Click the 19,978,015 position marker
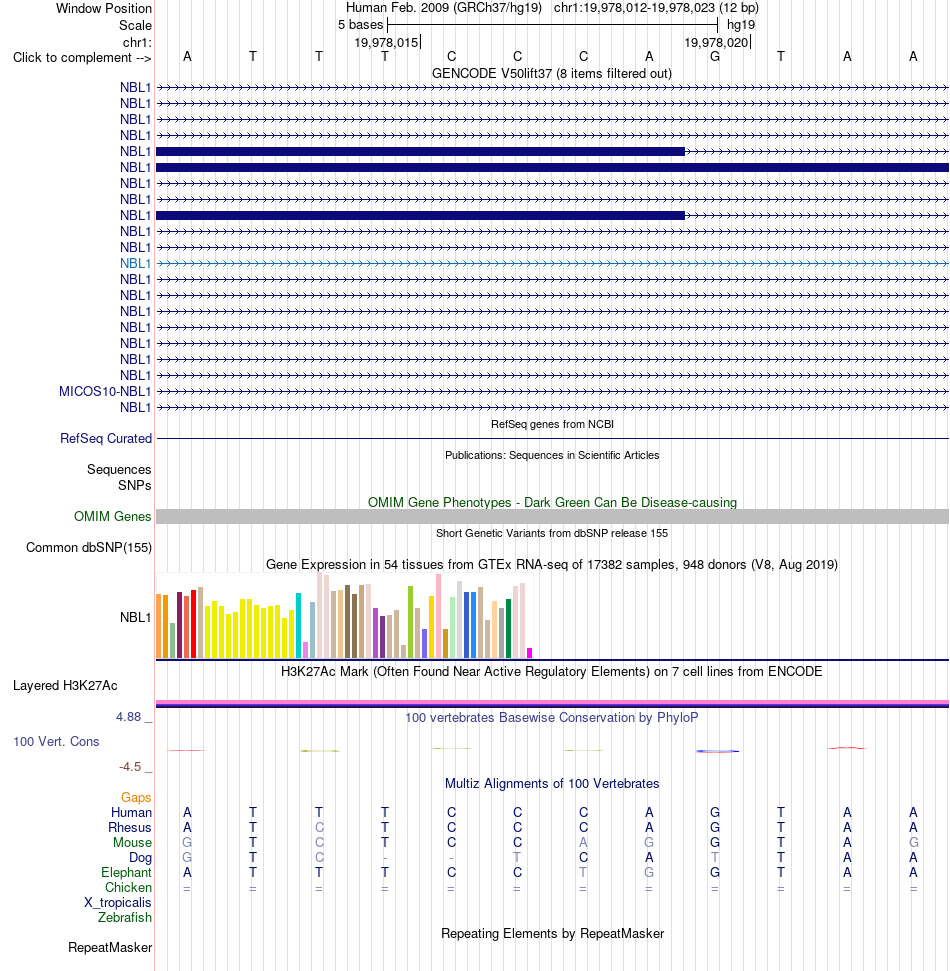 (387, 42)
